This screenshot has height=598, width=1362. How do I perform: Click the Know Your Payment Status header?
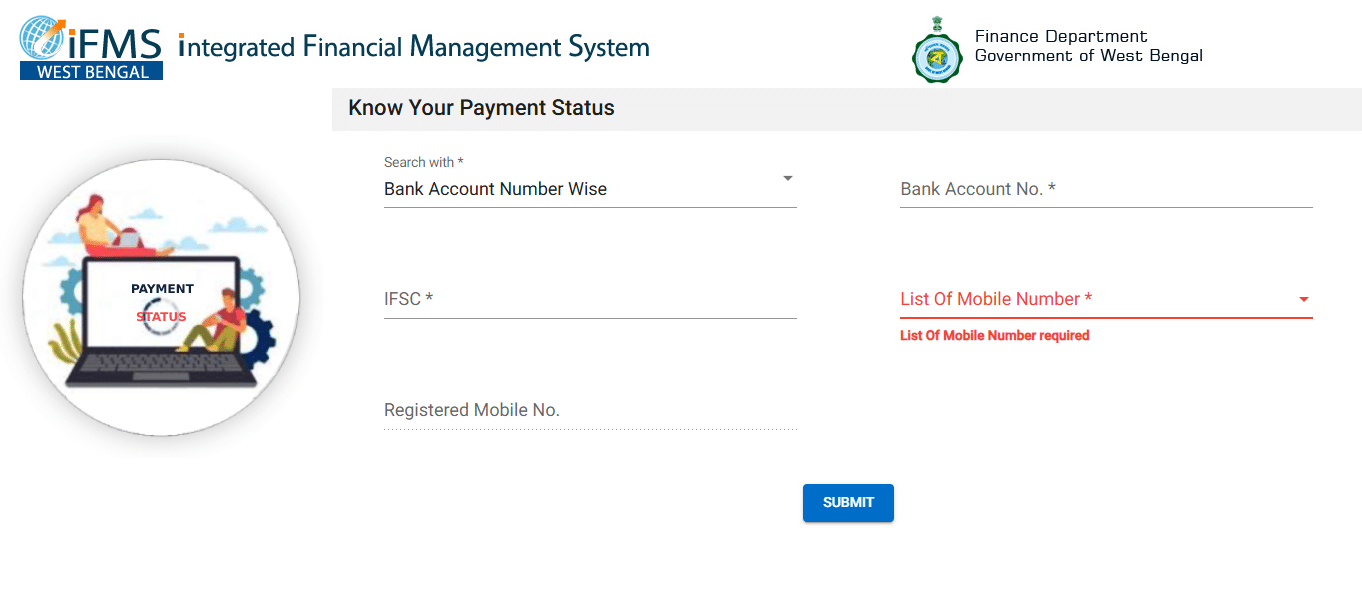point(481,107)
